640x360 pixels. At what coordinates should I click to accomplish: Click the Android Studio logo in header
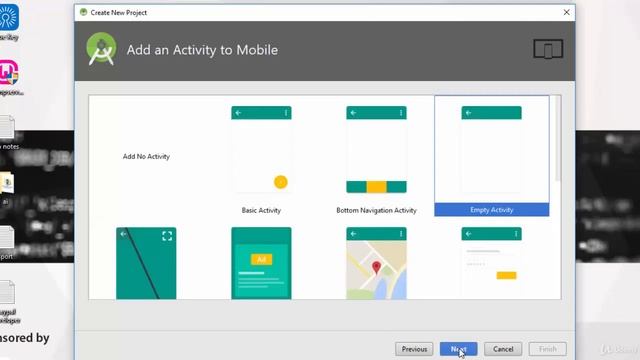[x=101, y=49]
